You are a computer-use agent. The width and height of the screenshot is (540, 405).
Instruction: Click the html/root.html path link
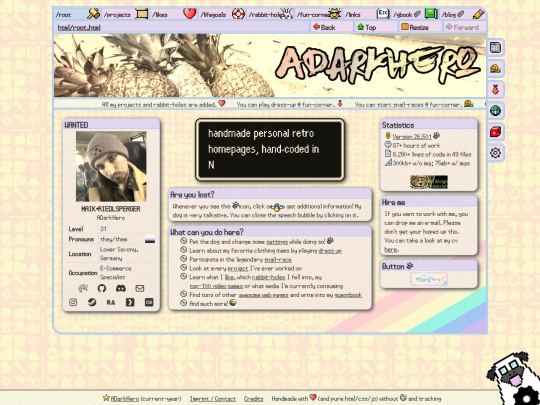coord(79,27)
